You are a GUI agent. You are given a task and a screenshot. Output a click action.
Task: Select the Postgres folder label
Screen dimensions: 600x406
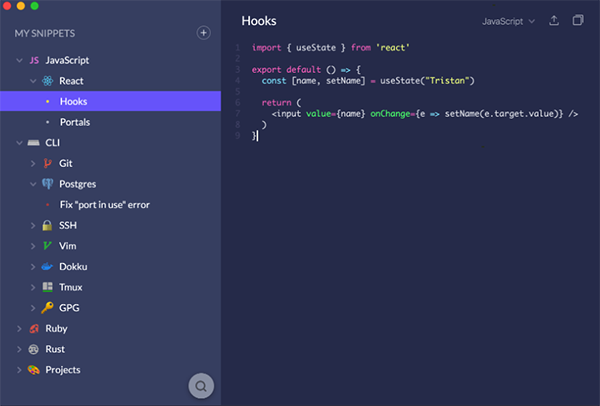pyautogui.click(x=77, y=184)
